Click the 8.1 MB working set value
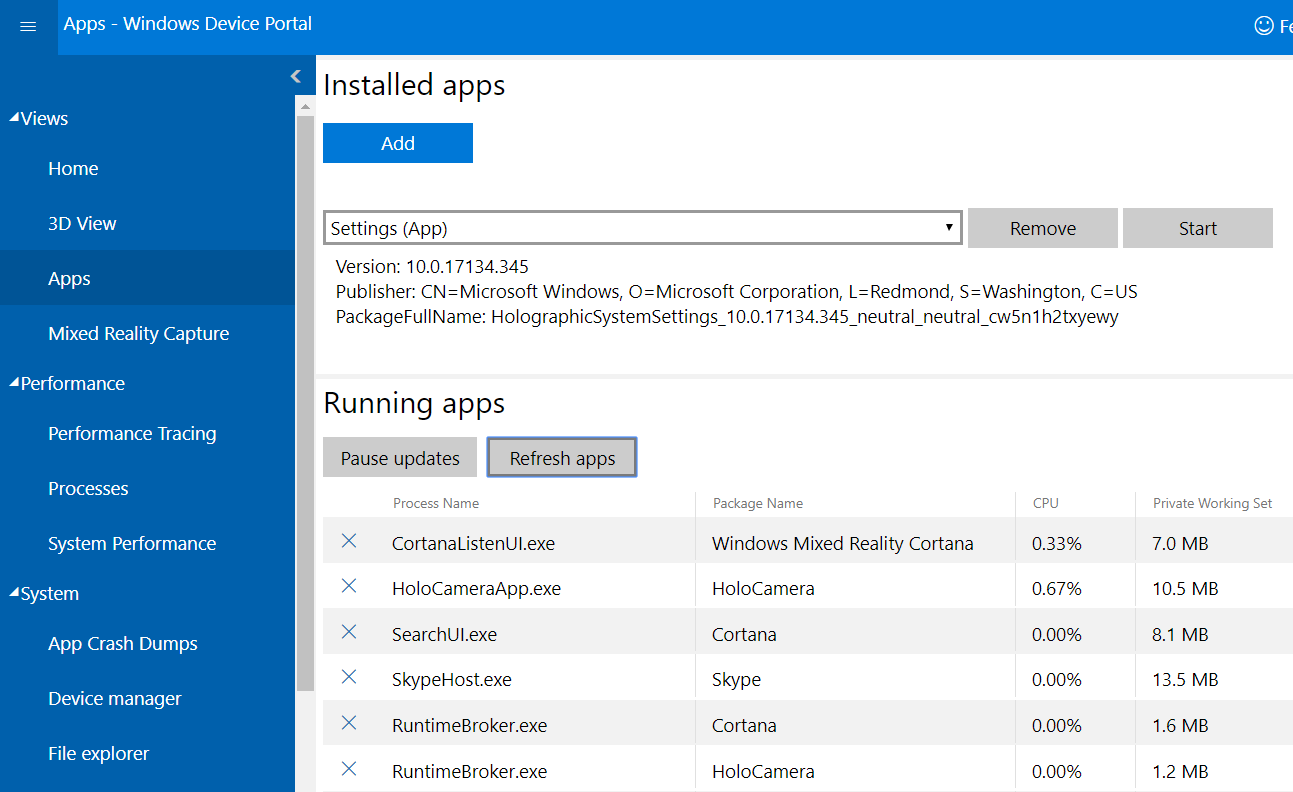Viewport: 1293px width, 792px height. click(1180, 635)
